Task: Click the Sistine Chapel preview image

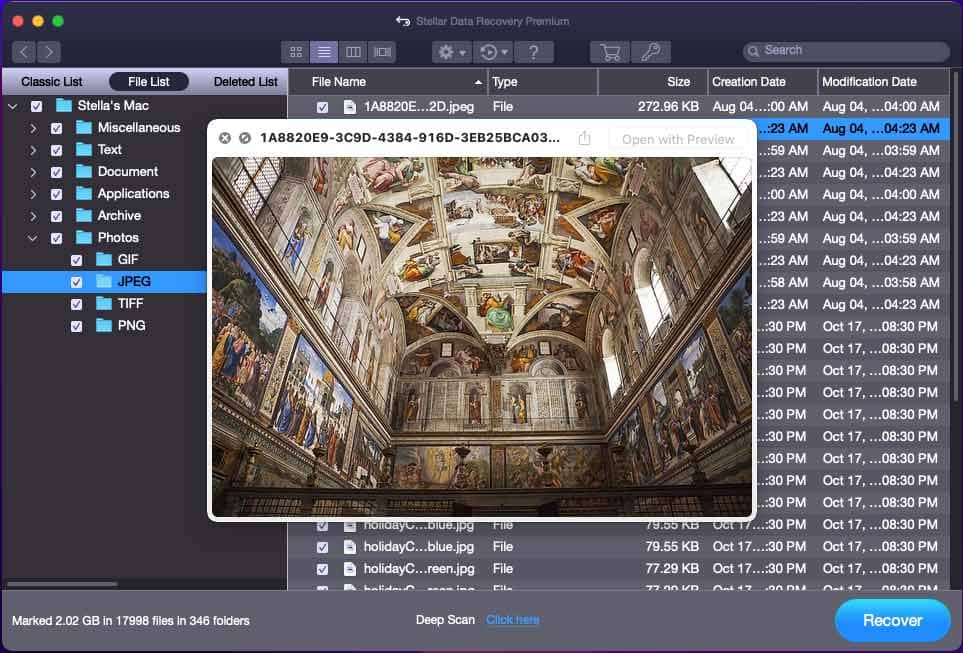Action: pyautogui.click(x=482, y=337)
